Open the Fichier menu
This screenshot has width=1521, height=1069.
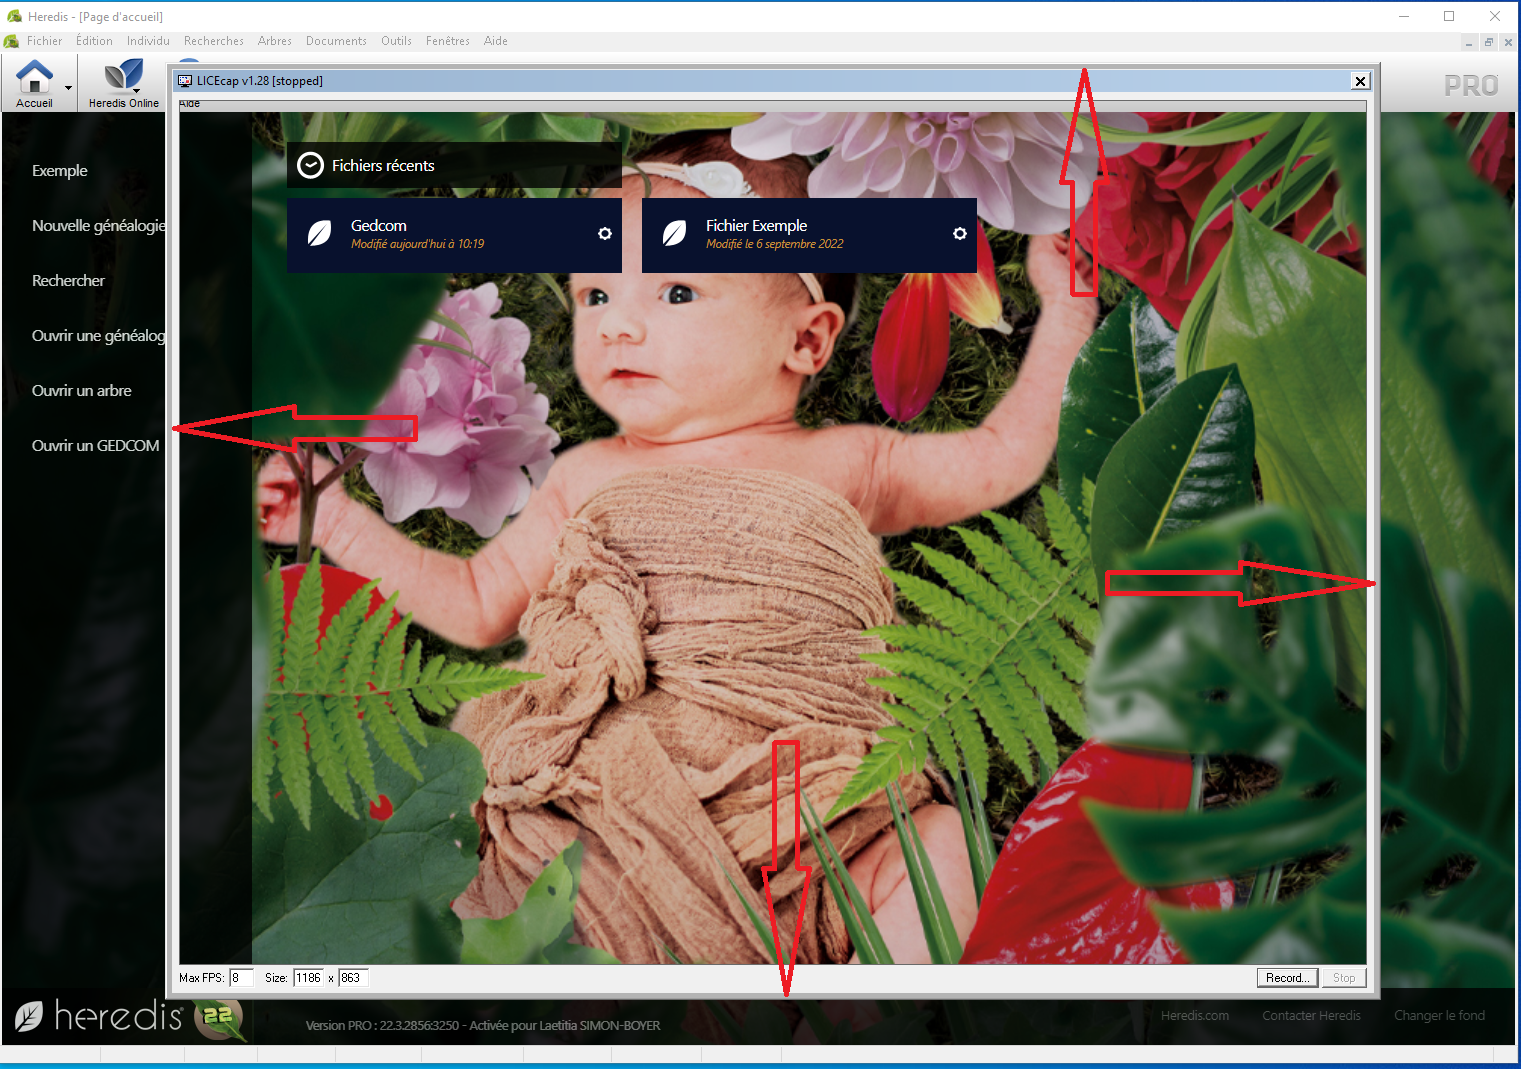44,41
